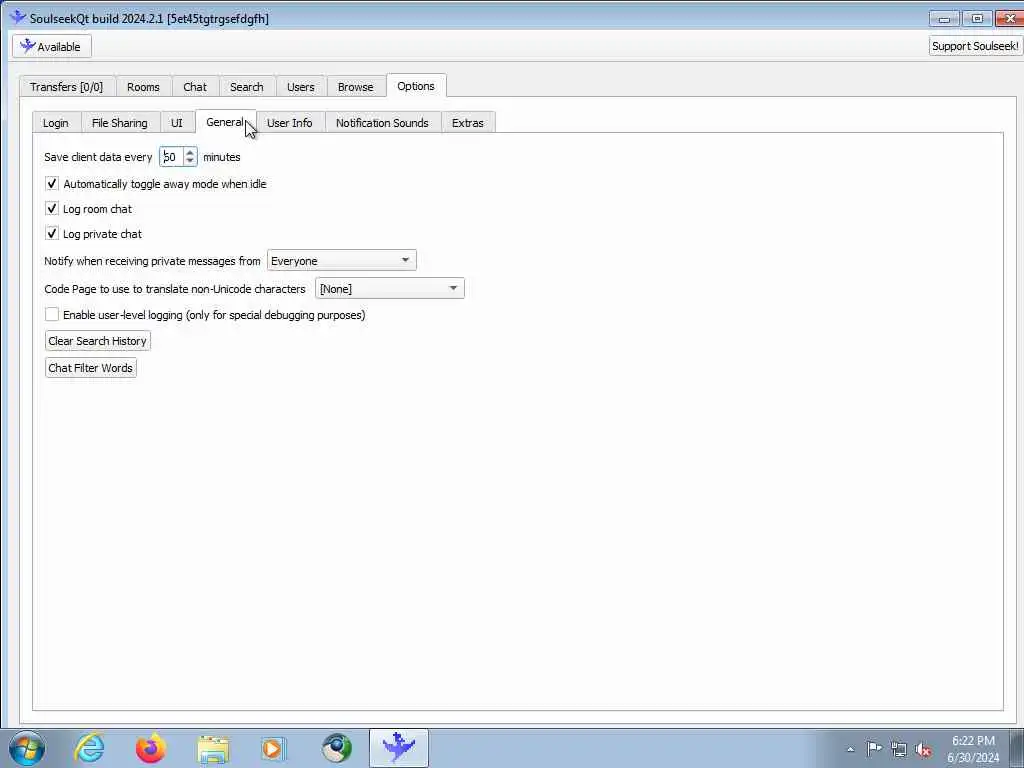Open the File Sharing sub-tab

(120, 123)
